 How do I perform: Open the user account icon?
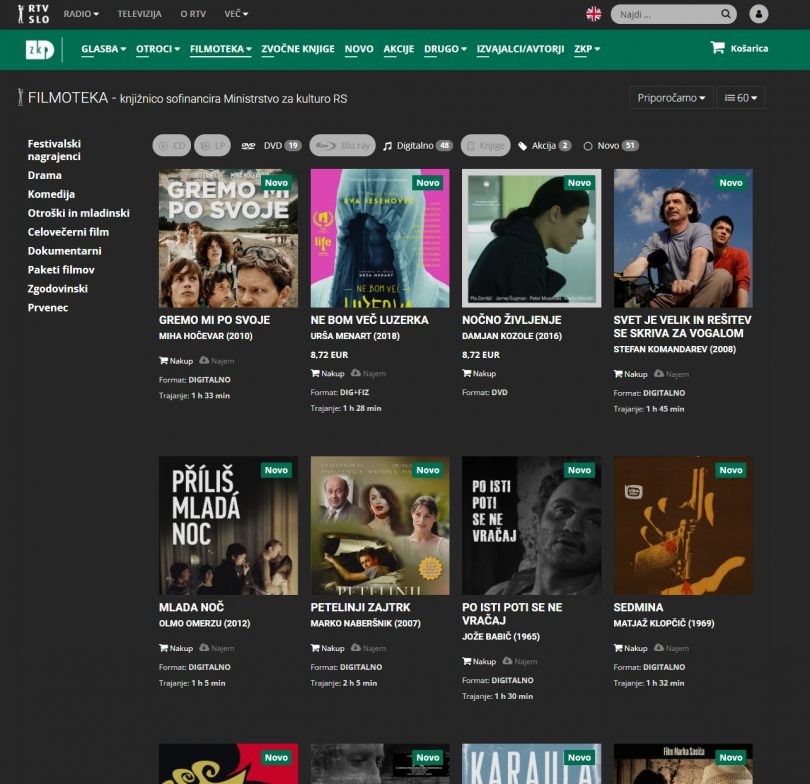[x=758, y=14]
